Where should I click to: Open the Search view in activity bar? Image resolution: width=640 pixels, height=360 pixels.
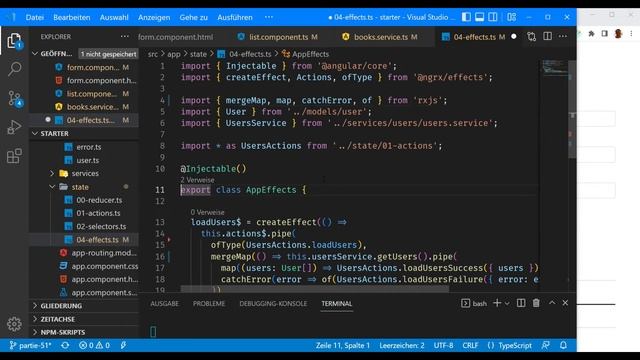tap(14, 69)
